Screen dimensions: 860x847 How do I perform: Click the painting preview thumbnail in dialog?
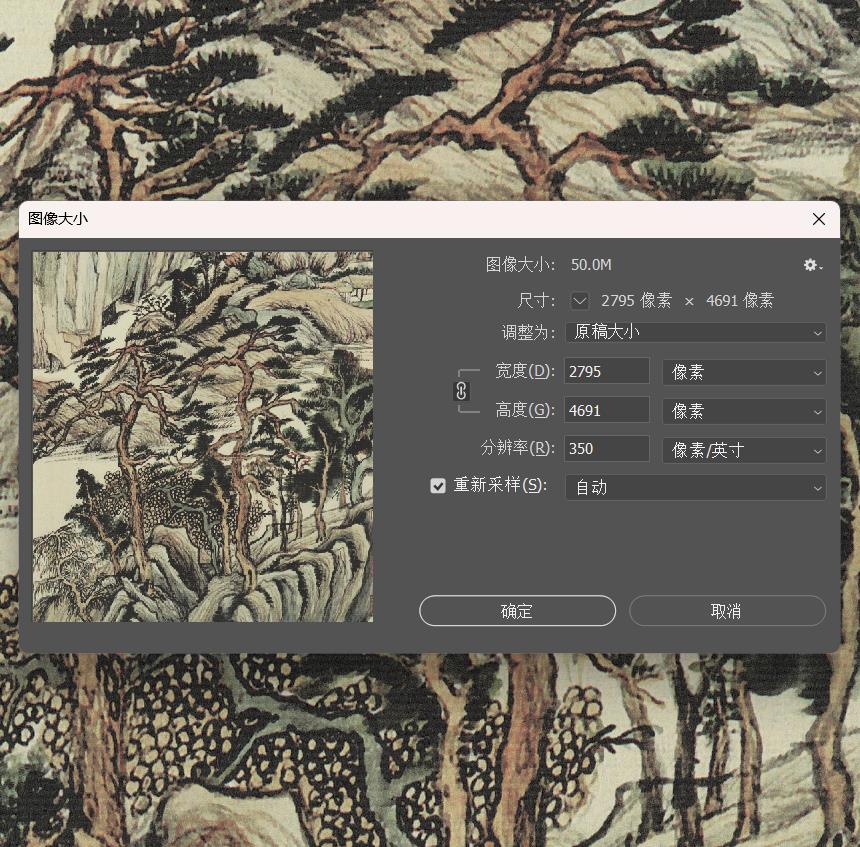[203, 437]
